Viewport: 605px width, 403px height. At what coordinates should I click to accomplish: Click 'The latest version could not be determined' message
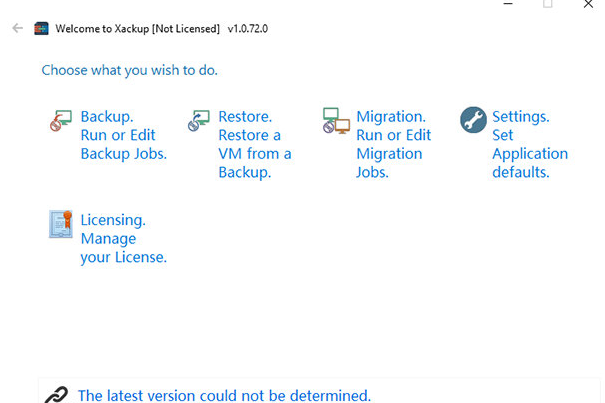(224, 395)
